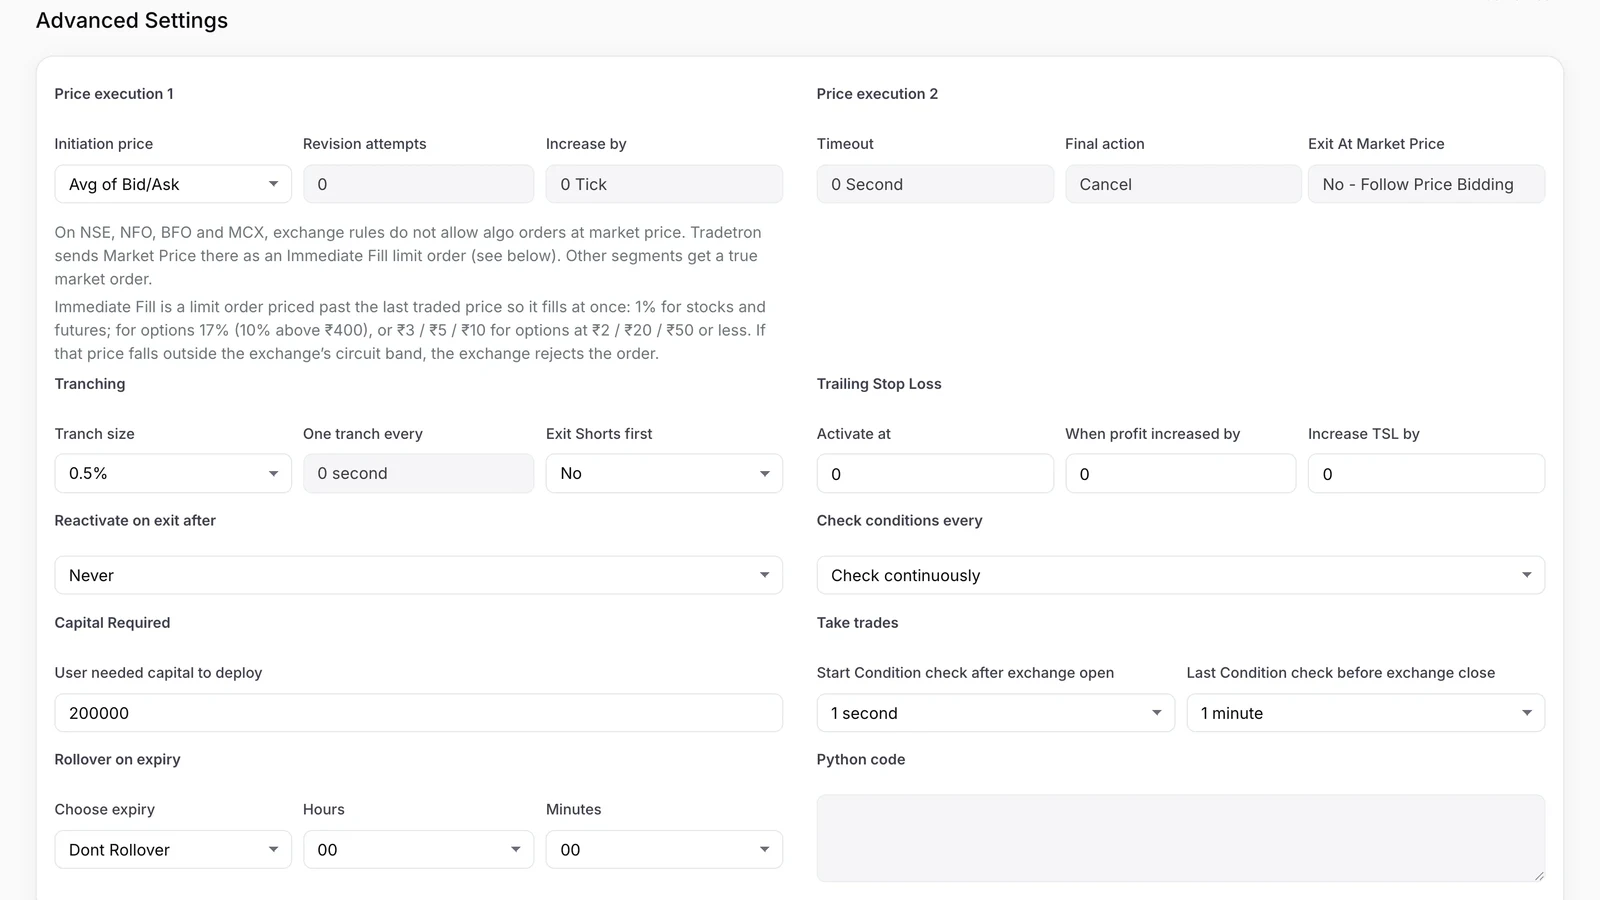1600x900 pixels.
Task: Click the Timeout field
Action: tap(935, 184)
